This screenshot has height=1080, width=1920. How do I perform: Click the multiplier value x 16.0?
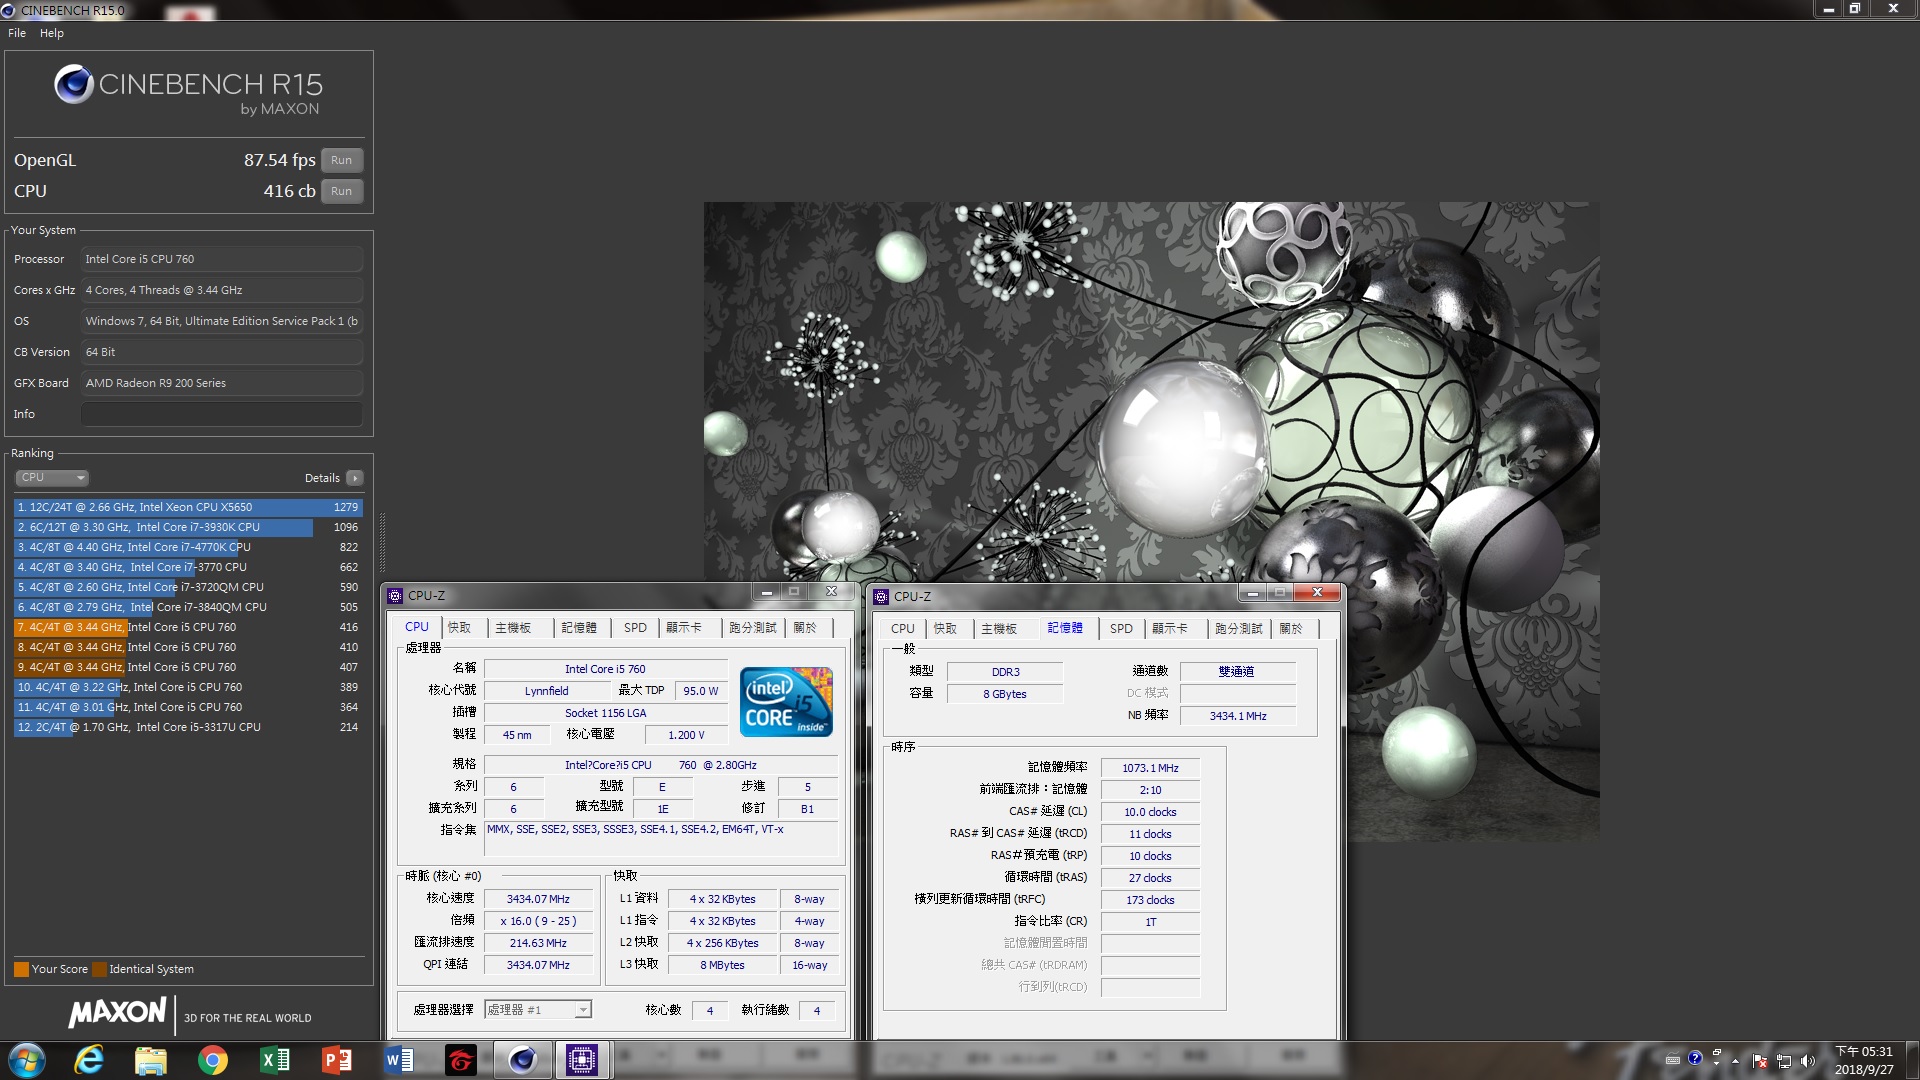[x=538, y=921]
